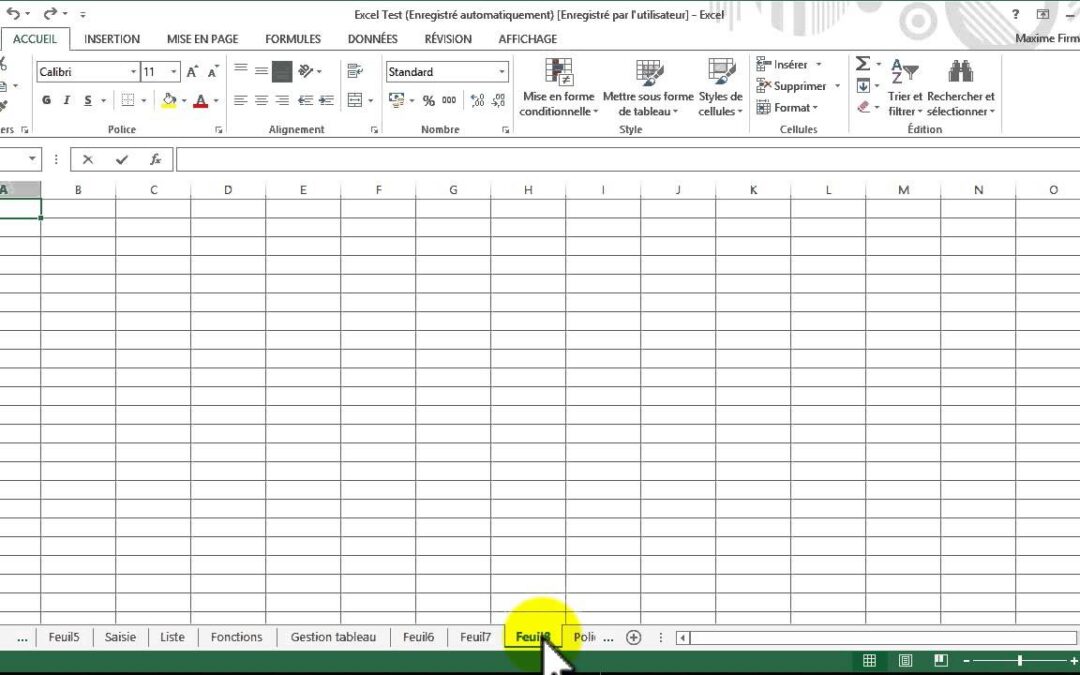Switch to the RÉVISION ribbon tab

(x=448, y=39)
